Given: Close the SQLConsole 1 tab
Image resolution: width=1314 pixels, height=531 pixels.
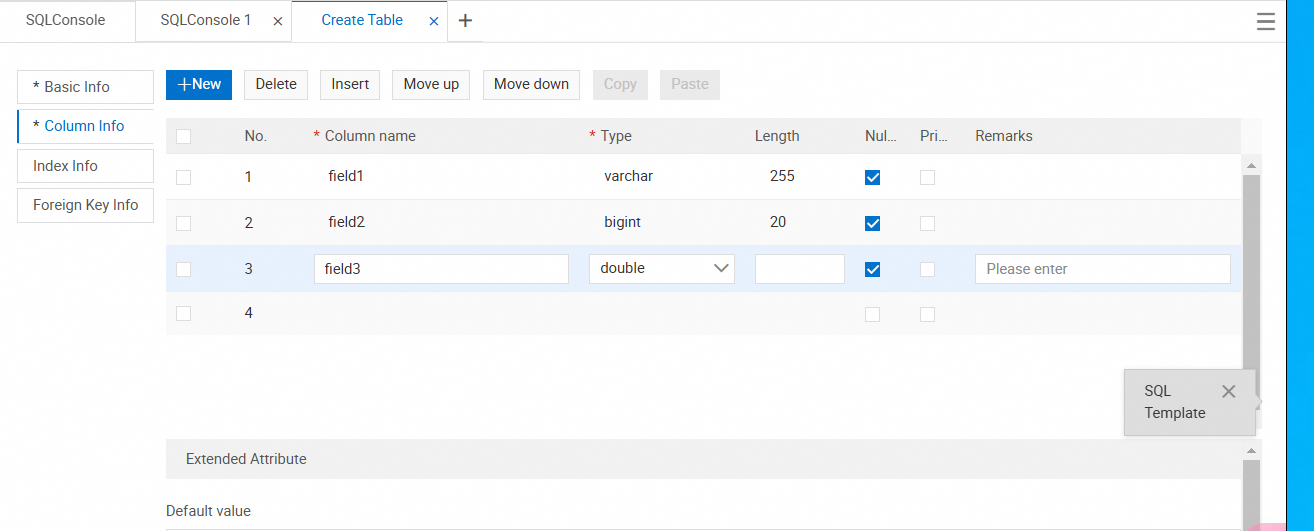Looking at the screenshot, I should [277, 21].
